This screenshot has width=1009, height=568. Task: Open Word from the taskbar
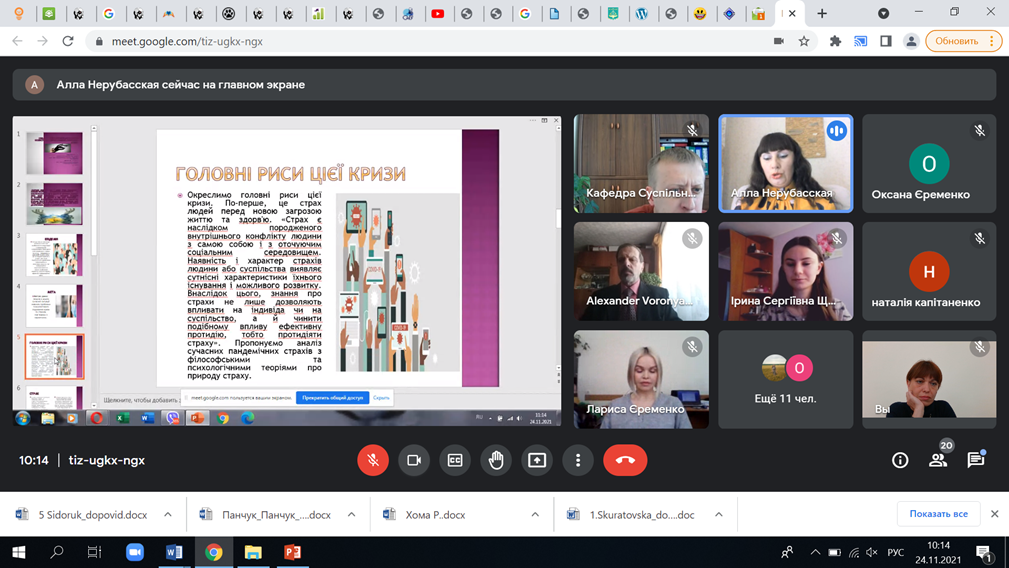click(x=174, y=552)
